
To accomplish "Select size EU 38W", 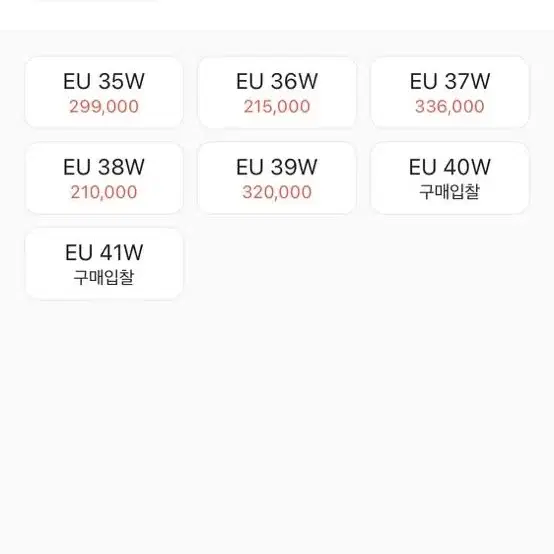I will (x=104, y=178).
